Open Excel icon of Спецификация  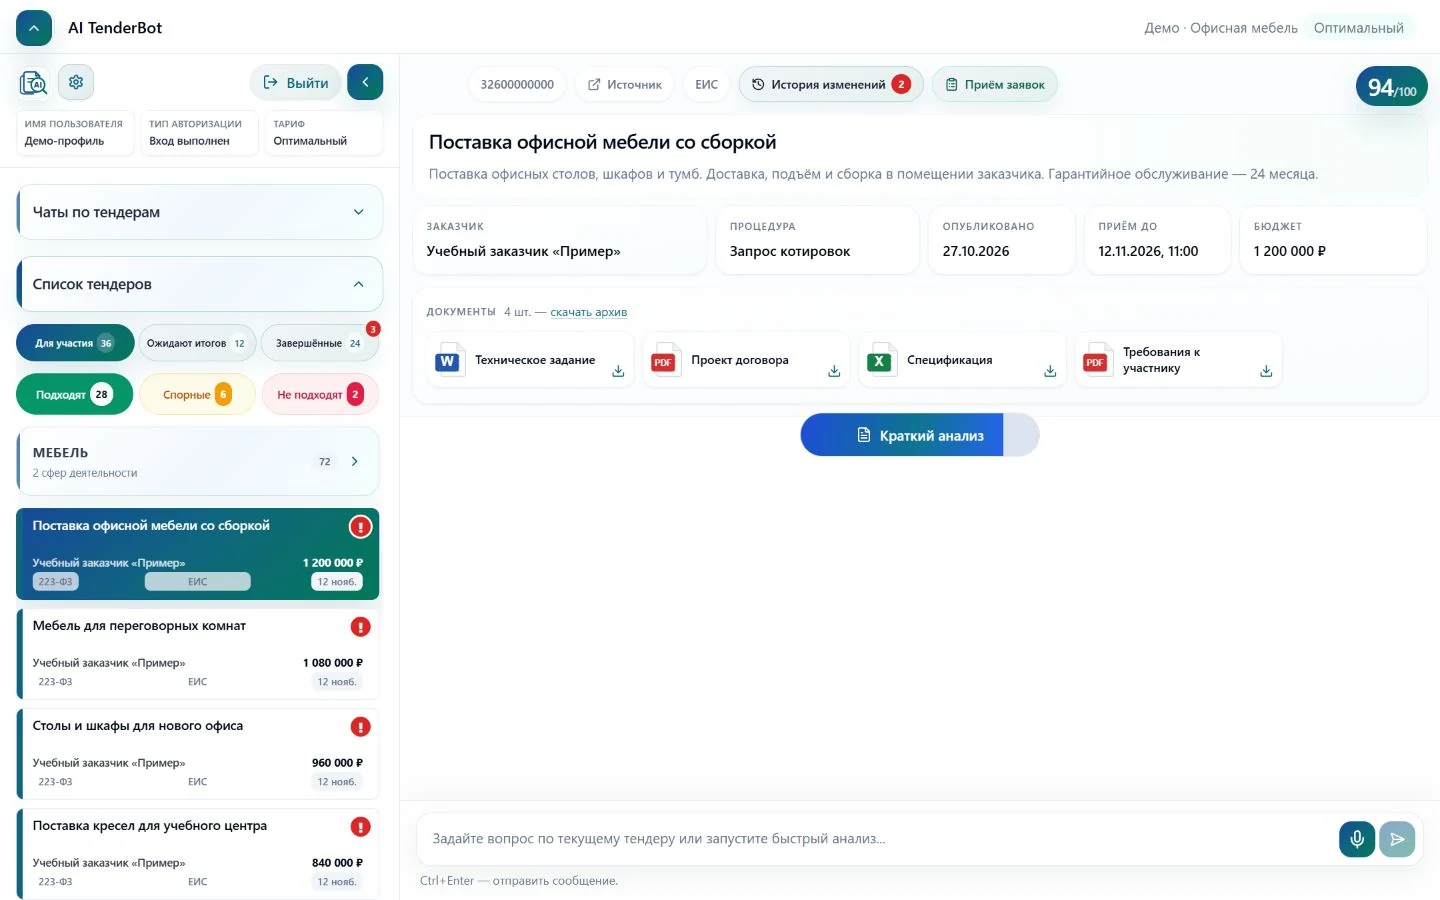pyautogui.click(x=880, y=360)
